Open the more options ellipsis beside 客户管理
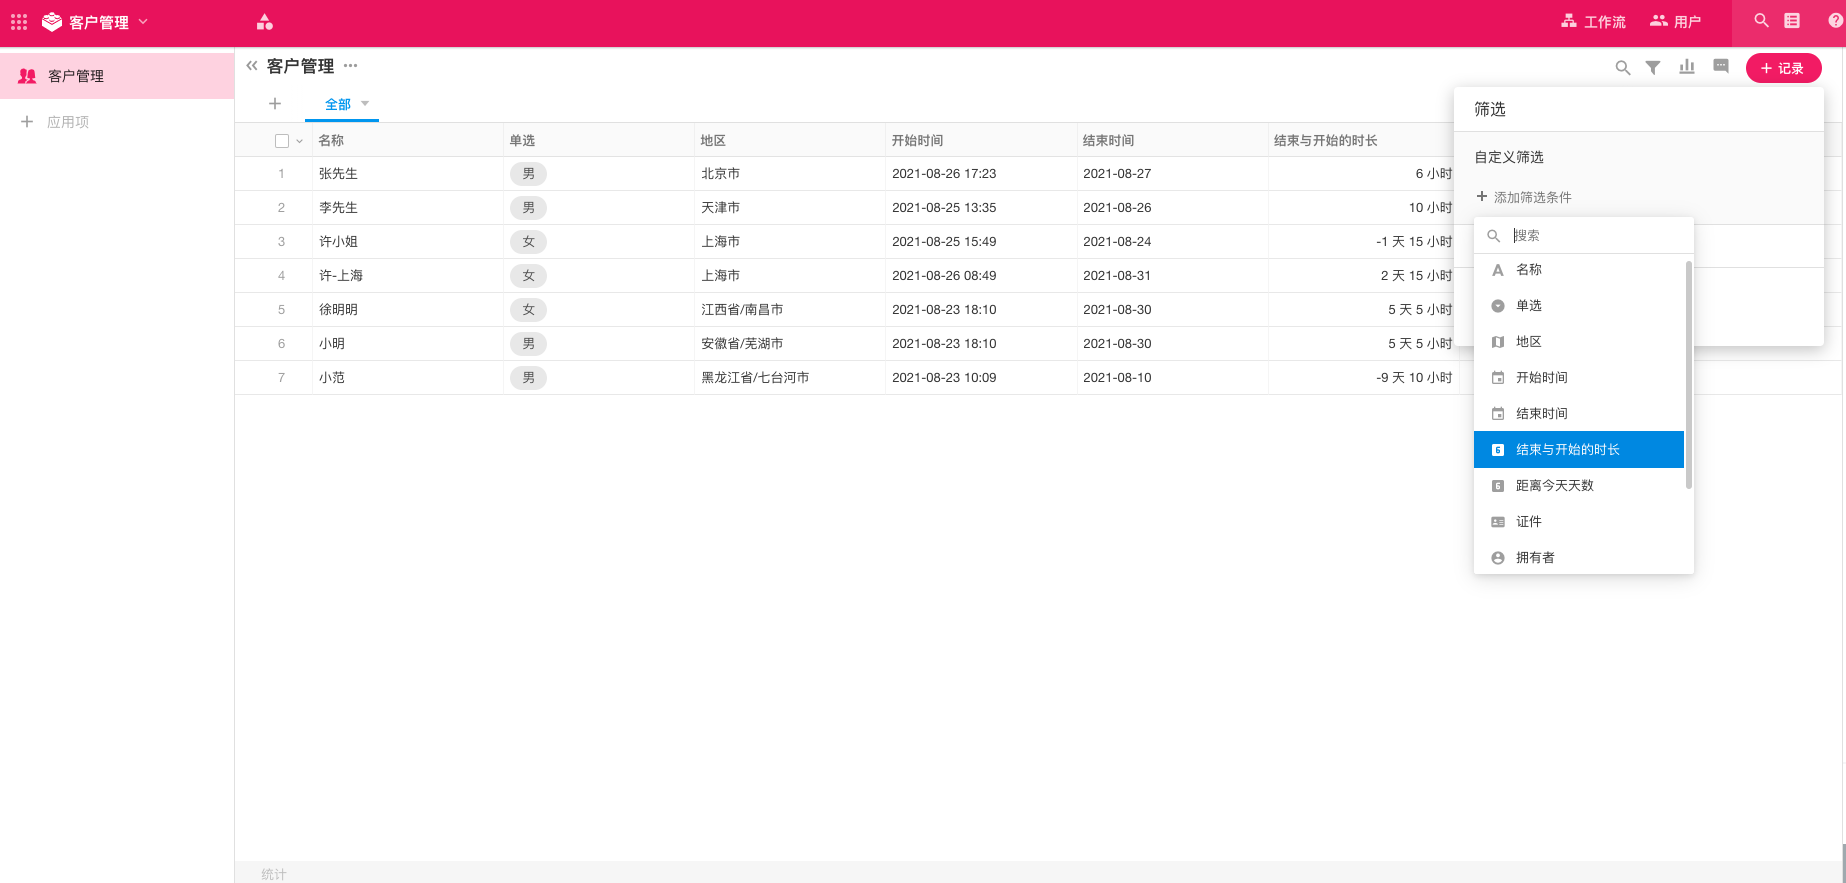Image resolution: width=1846 pixels, height=883 pixels. (350, 66)
